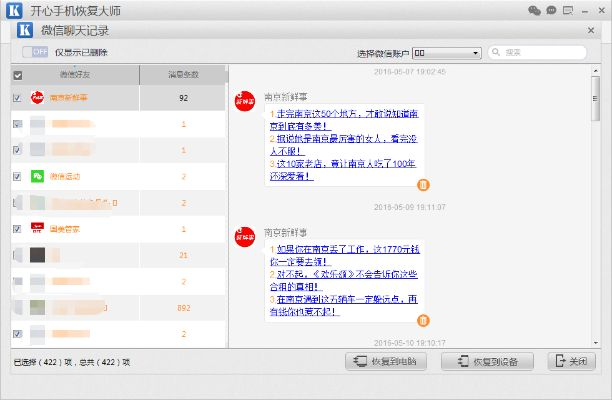Click the WeChat icon in title bar
Screen dimensions: 612x400
click(534, 11)
